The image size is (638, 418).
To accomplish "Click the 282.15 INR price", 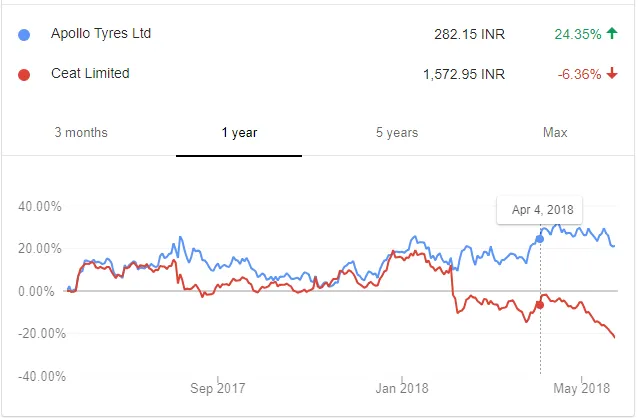I will click(x=465, y=34).
